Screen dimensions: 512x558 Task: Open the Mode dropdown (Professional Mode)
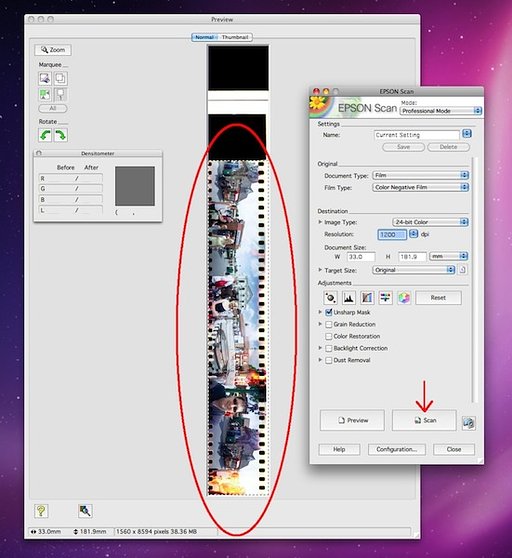[441, 111]
